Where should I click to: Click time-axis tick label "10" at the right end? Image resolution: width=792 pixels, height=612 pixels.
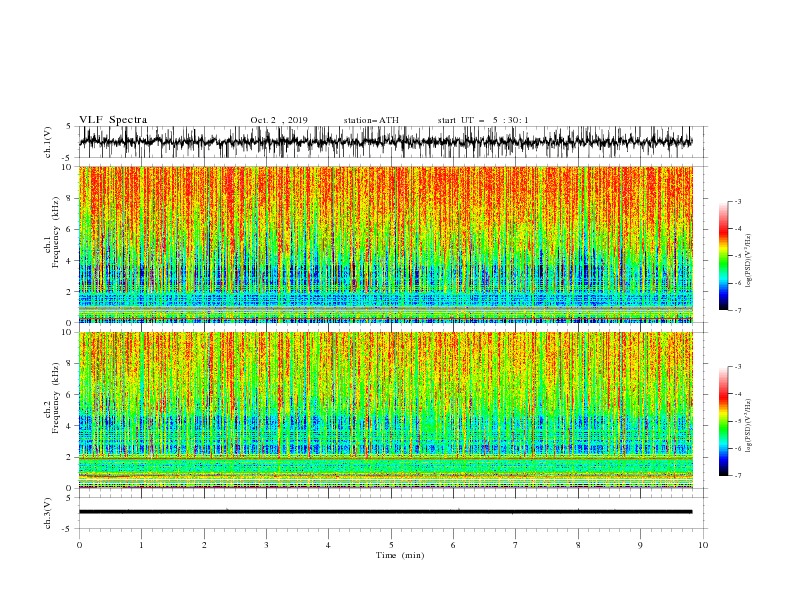pyautogui.click(x=703, y=545)
